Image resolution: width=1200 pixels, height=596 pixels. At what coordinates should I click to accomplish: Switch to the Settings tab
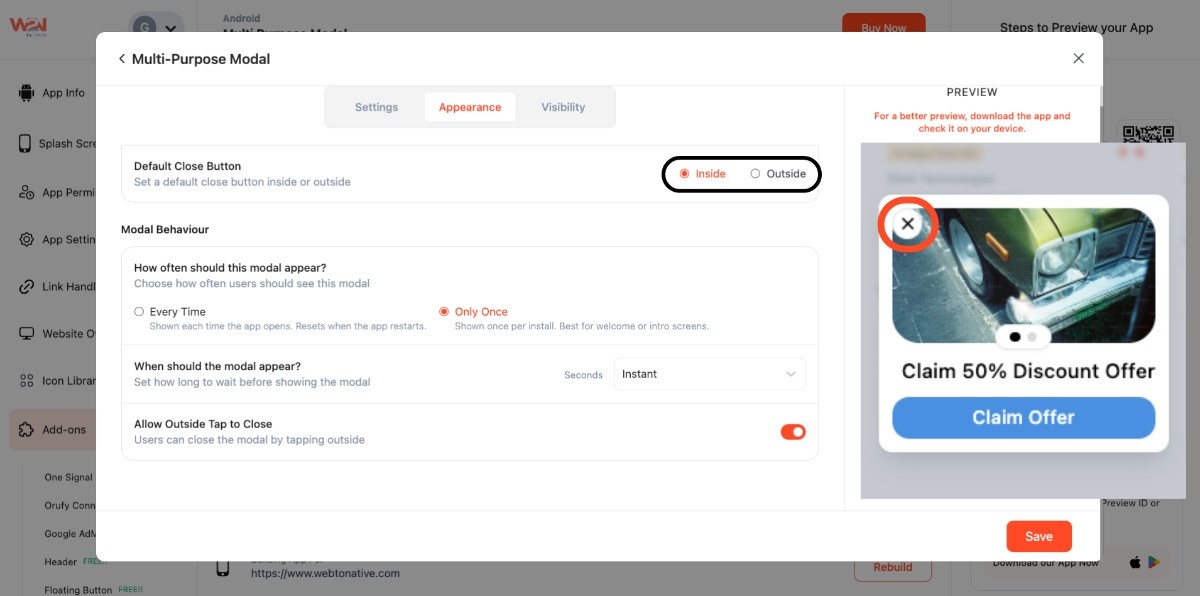pos(376,107)
